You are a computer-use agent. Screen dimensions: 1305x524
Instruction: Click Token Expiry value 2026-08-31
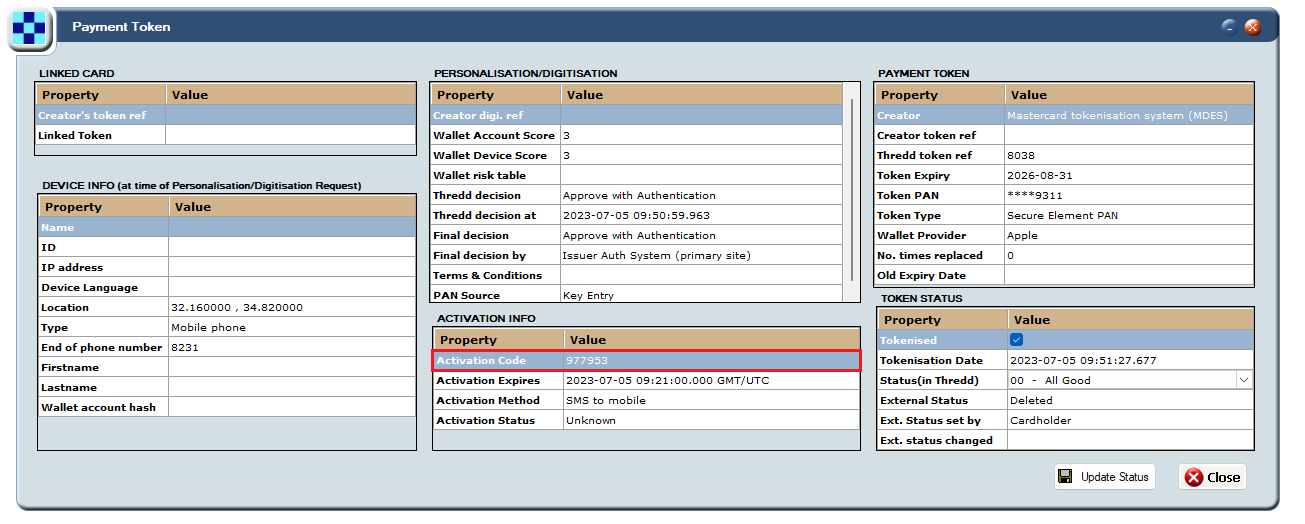click(x=1039, y=175)
